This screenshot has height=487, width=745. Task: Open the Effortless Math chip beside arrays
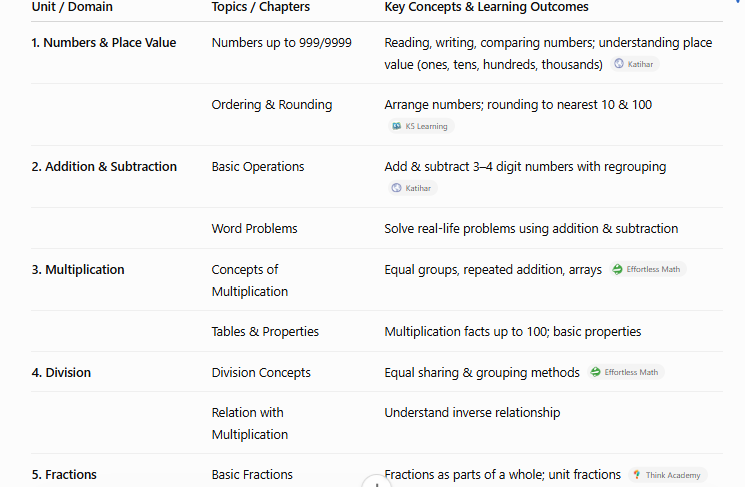point(648,269)
